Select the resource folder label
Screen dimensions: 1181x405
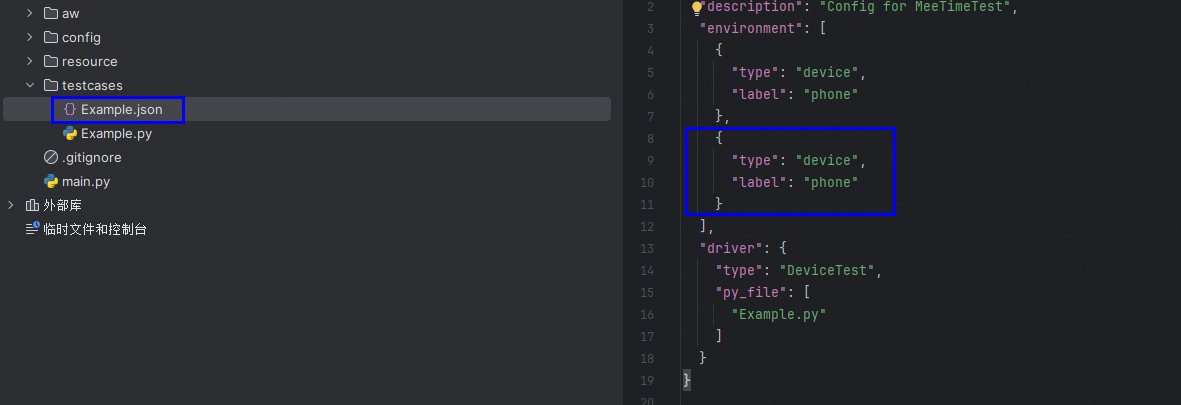90,62
